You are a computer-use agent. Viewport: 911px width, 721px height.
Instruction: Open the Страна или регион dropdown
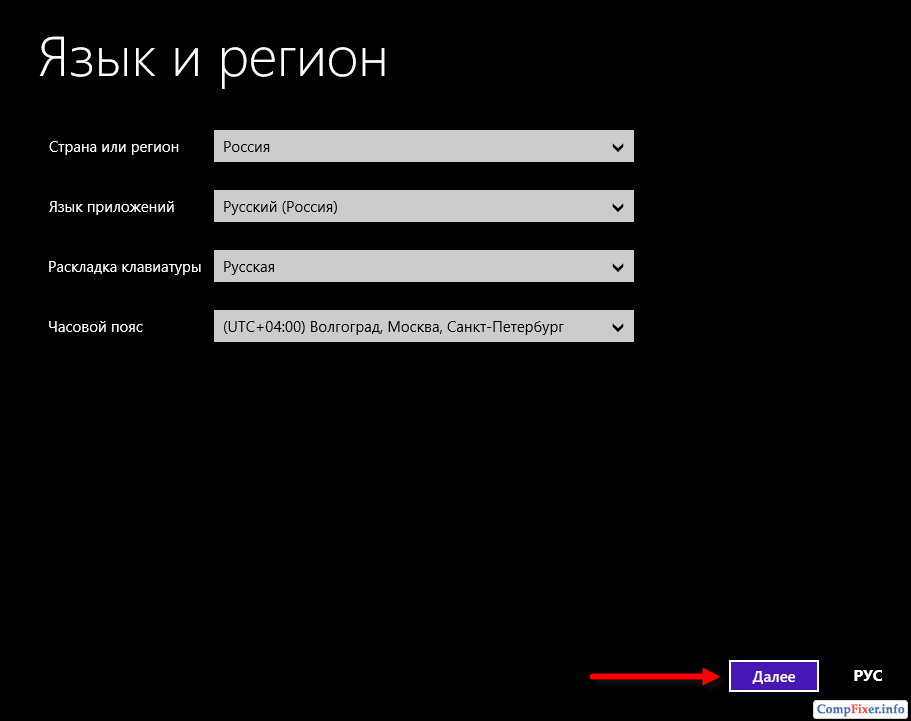[423, 147]
